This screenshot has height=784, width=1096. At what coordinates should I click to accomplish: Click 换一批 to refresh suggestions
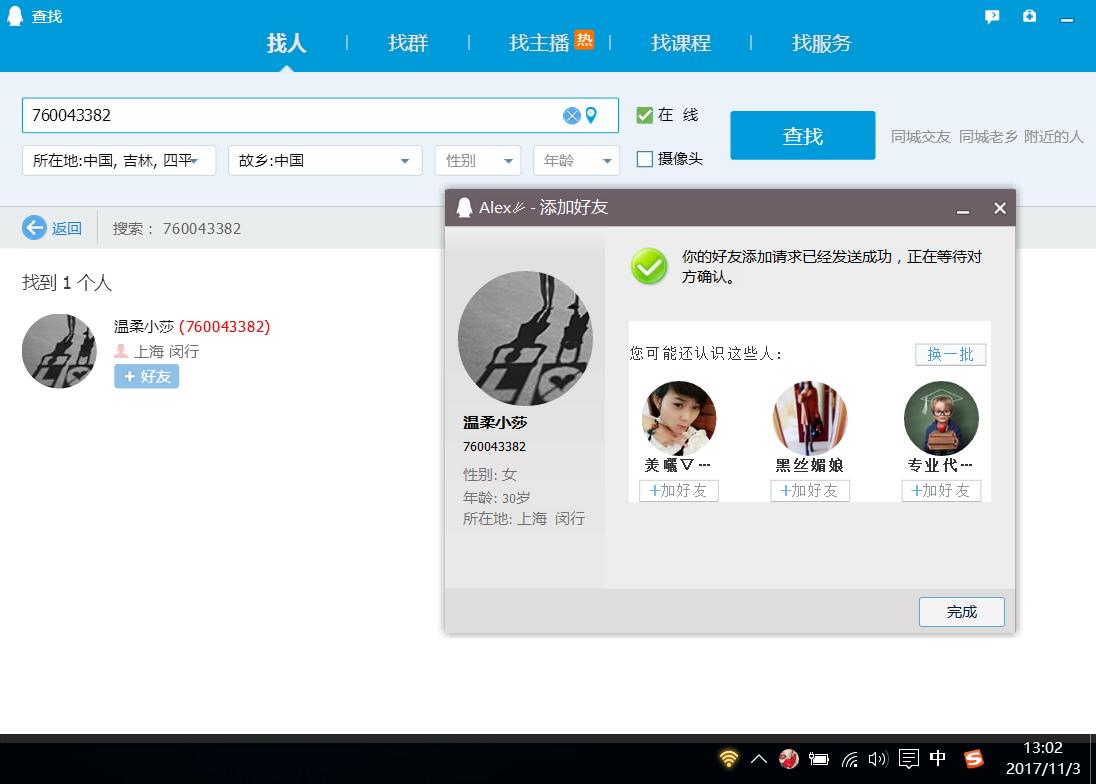click(951, 354)
